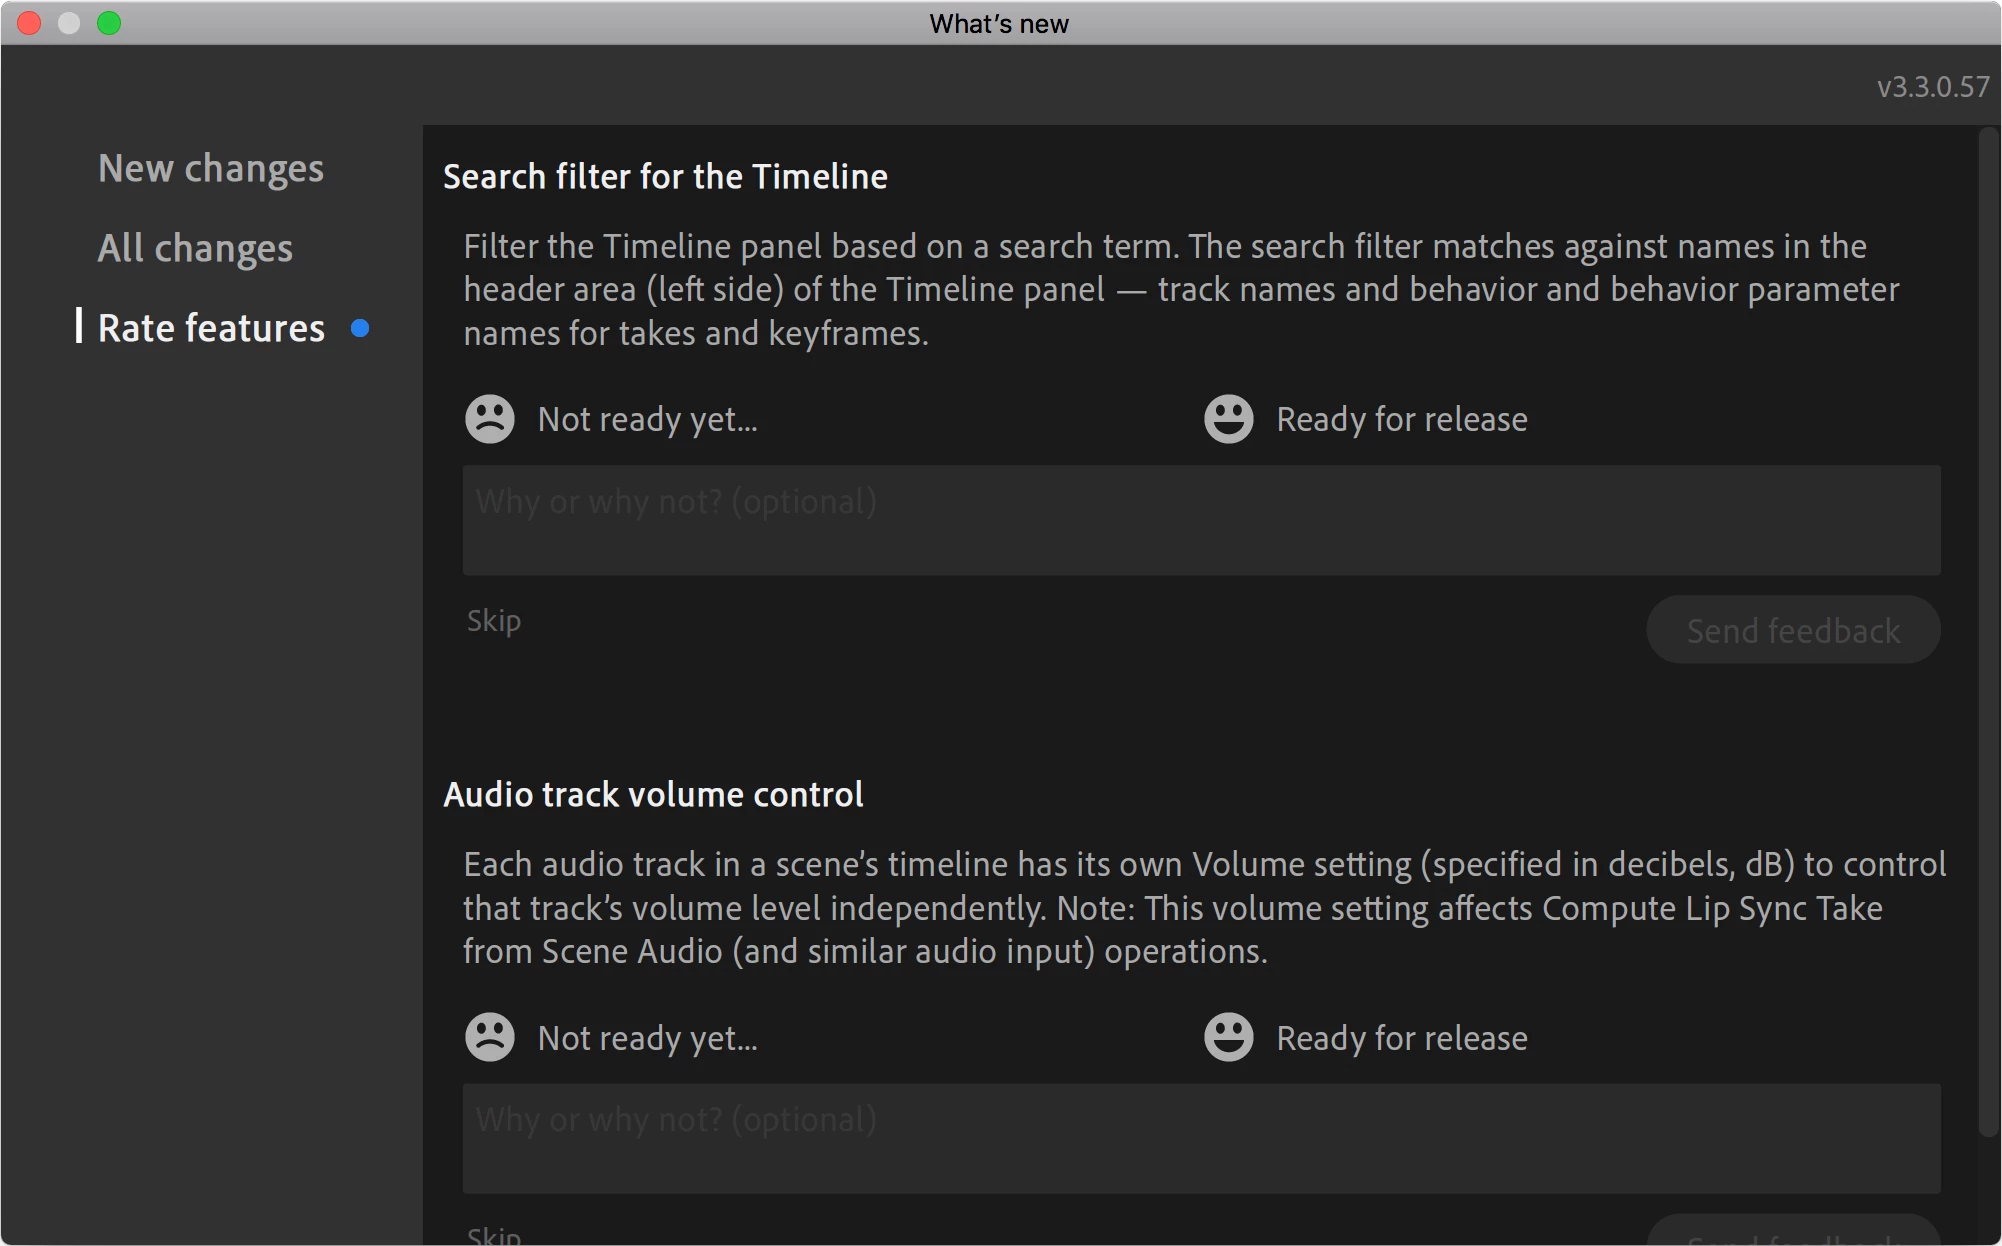Click the feedback text box for Audio track volume
Image resolution: width=2002 pixels, height=1246 pixels.
[x=1201, y=1138]
